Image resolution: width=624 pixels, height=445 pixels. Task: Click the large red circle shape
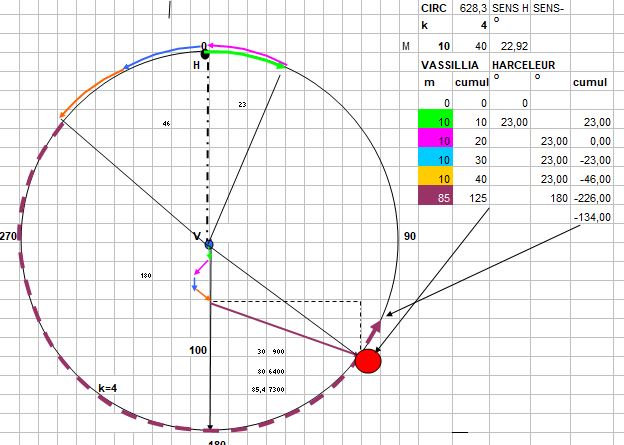[x=368, y=360]
